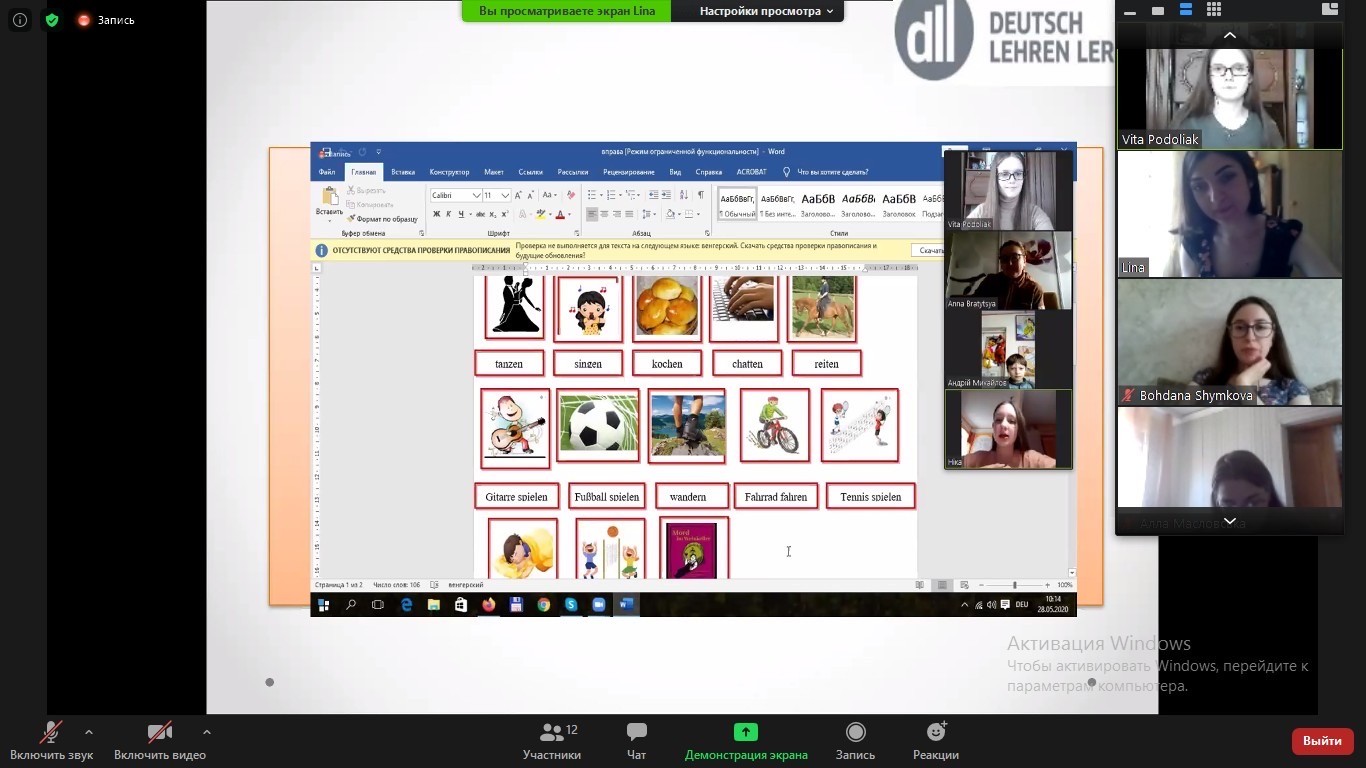The image size is (1366, 768).
Task: Click the Запись recording indicator at top
Action: [x=106, y=20]
